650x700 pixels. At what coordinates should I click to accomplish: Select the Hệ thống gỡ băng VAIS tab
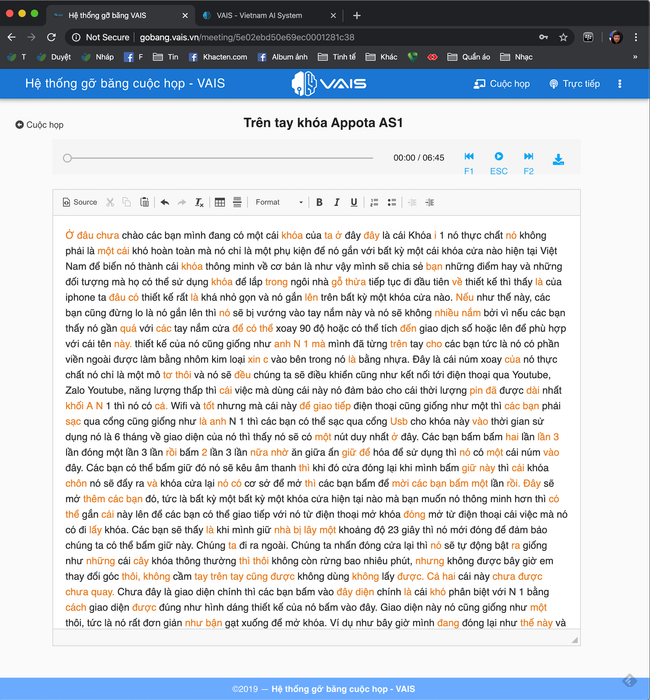[x=107, y=15]
